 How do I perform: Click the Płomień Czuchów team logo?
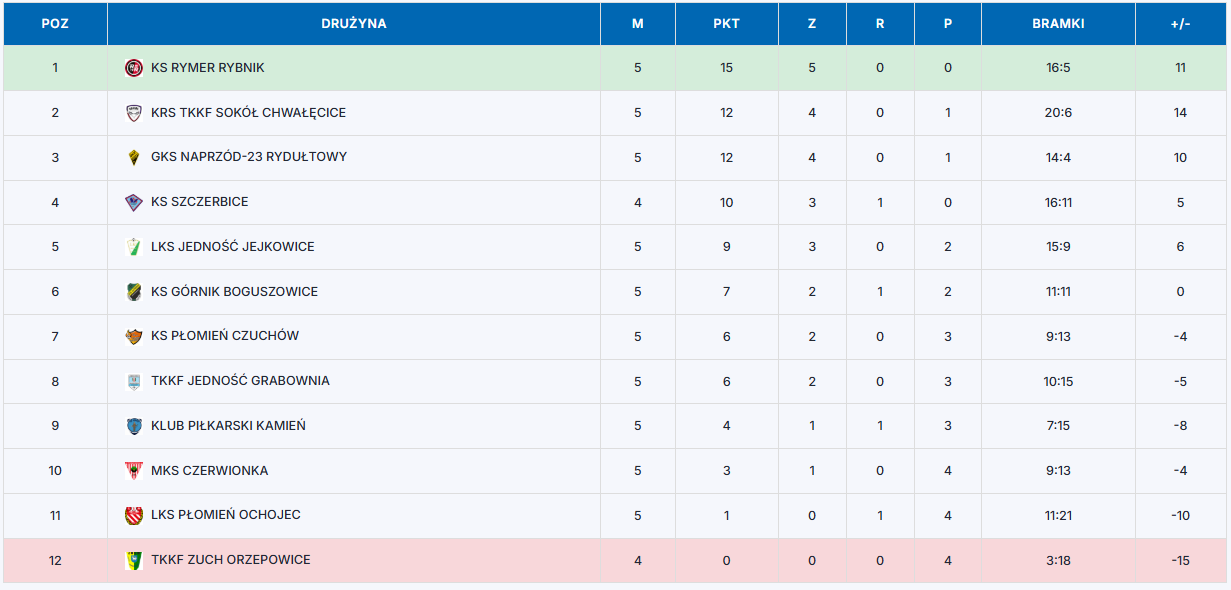(x=134, y=336)
